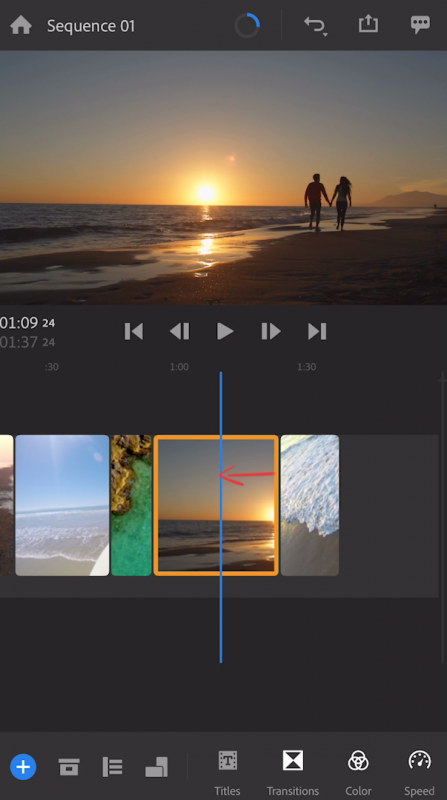Add media with the blue plus button
The image size is (447, 800).
23,766
